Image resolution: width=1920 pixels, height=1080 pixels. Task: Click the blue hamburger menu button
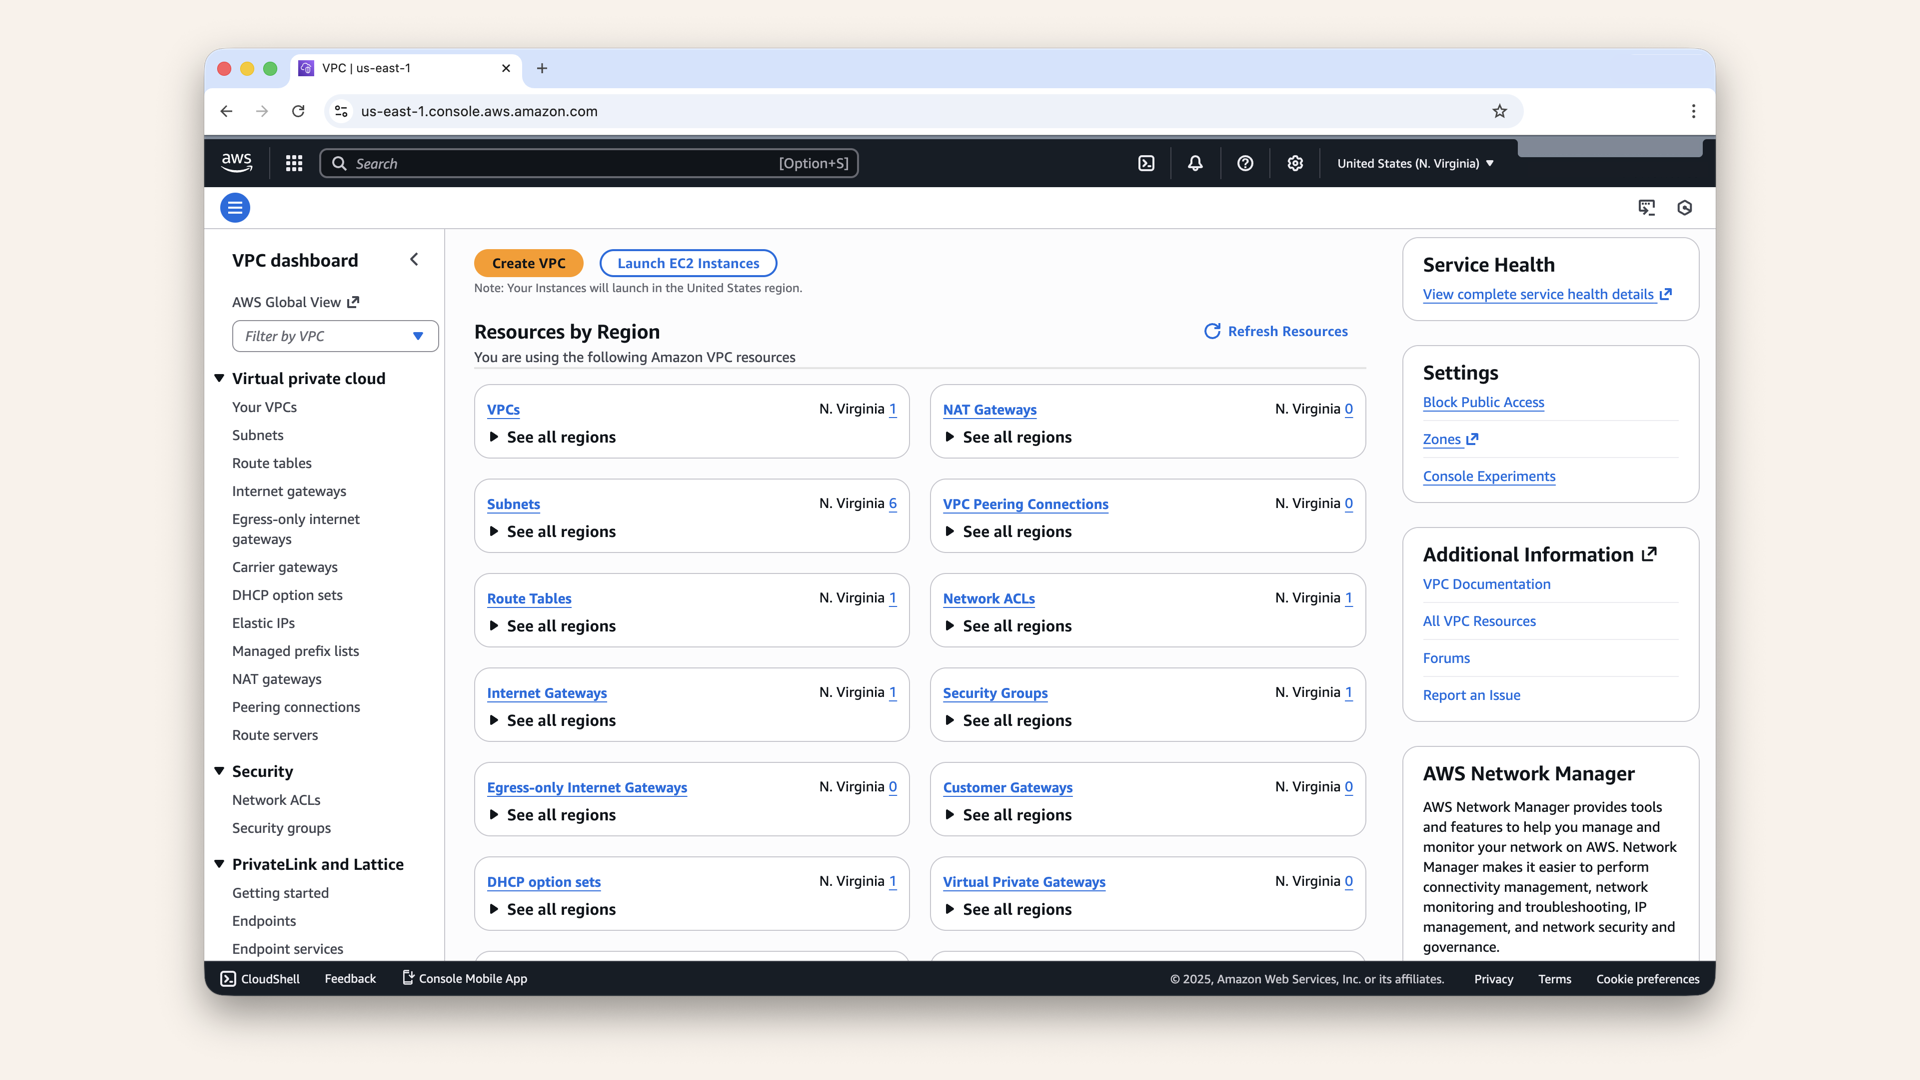(x=234, y=207)
